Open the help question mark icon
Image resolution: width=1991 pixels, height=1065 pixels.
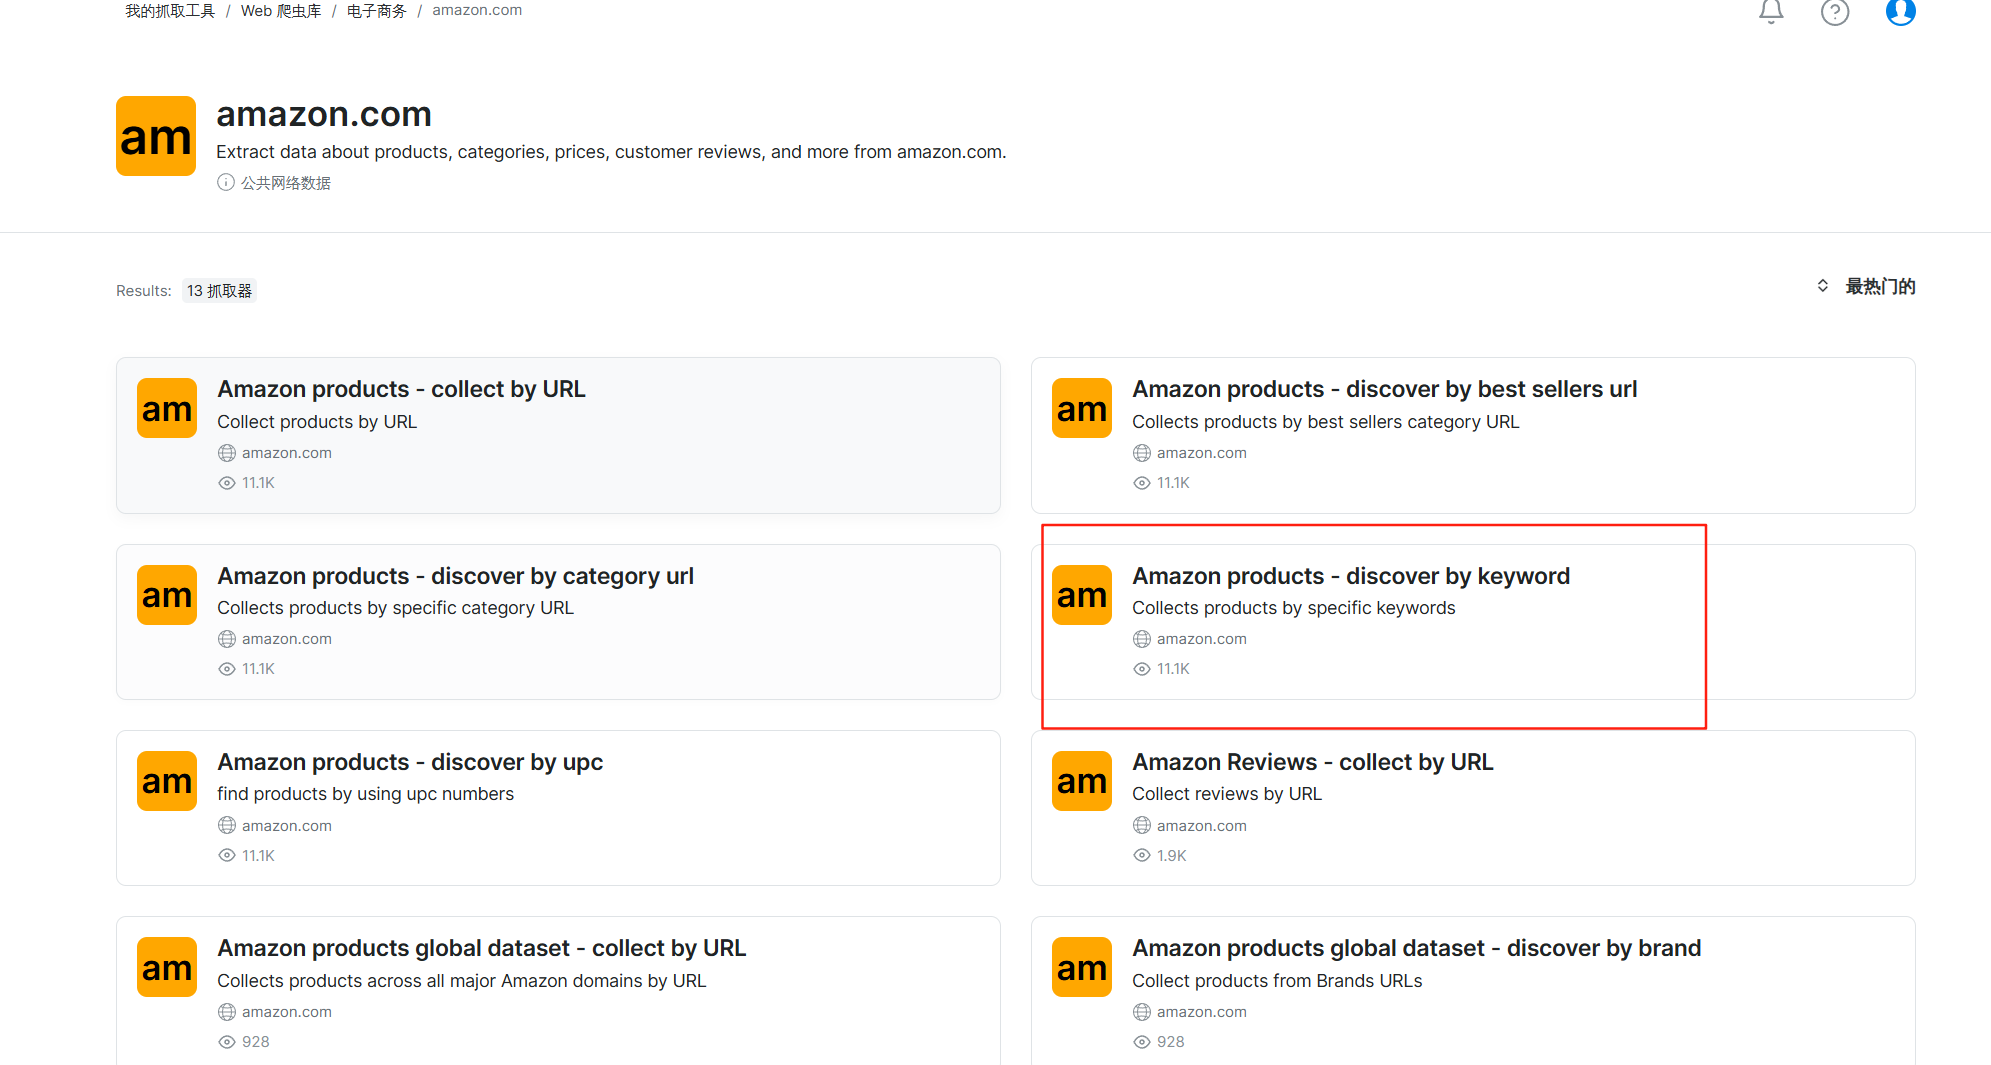[1835, 12]
